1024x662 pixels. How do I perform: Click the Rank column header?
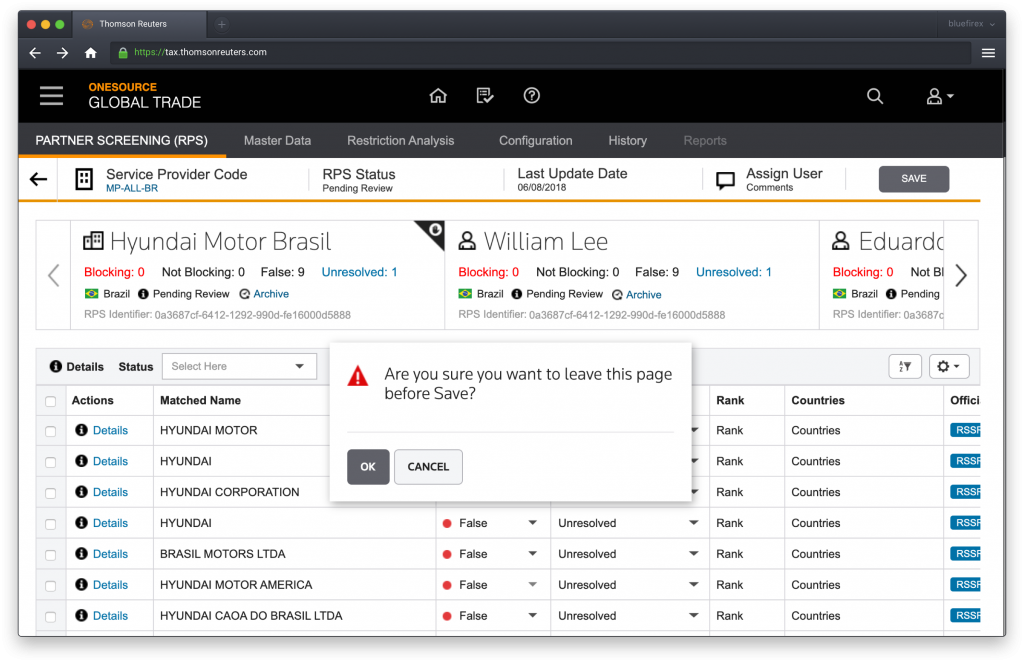point(730,400)
